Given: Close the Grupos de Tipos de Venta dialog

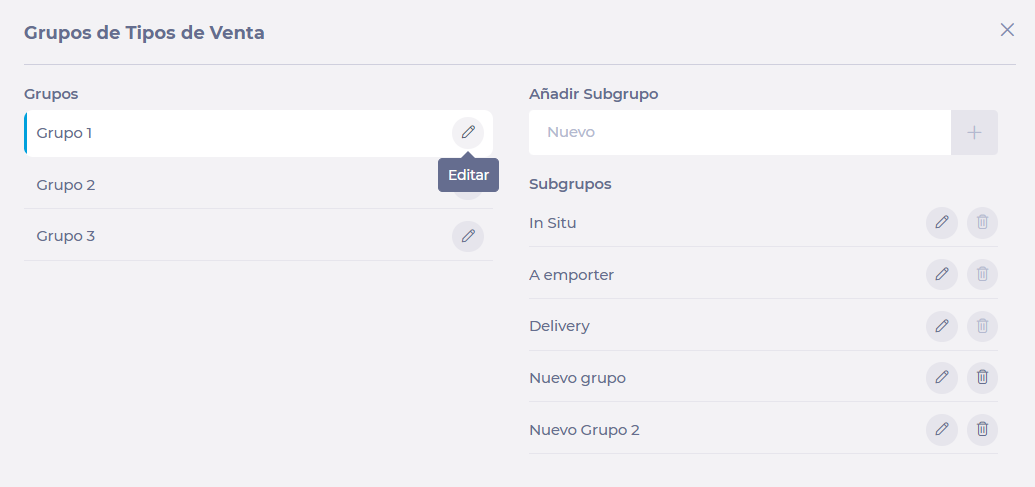Looking at the screenshot, I should (1007, 30).
